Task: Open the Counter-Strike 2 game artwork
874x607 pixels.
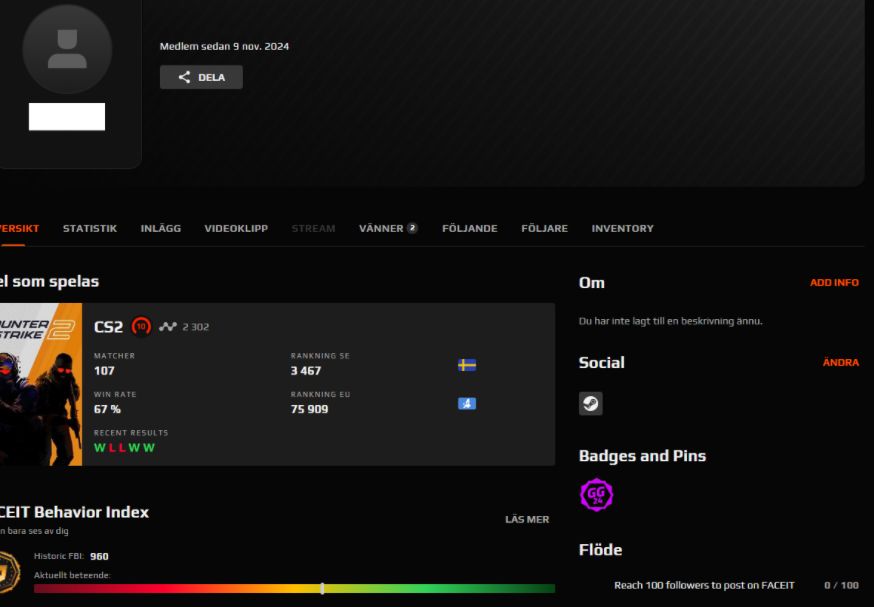Action: click(41, 385)
